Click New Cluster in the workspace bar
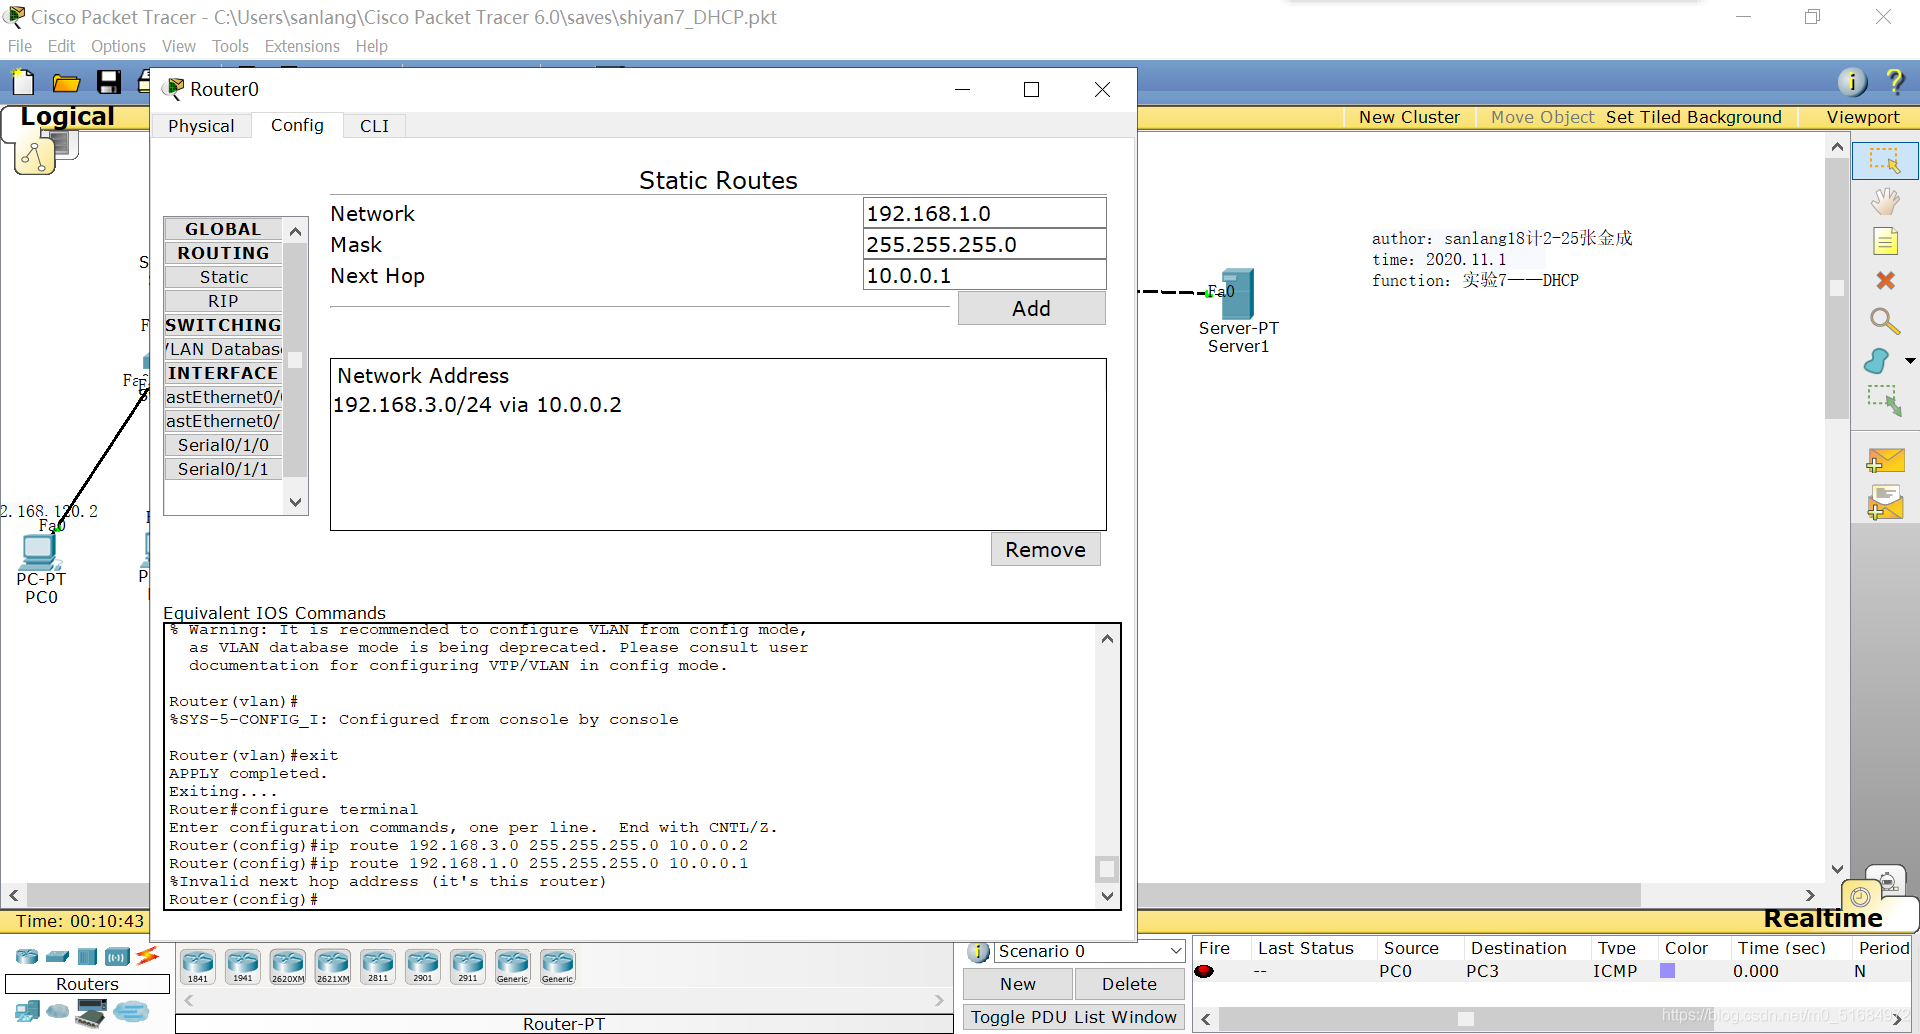Screen dimensions: 1920x1034 (1409, 117)
